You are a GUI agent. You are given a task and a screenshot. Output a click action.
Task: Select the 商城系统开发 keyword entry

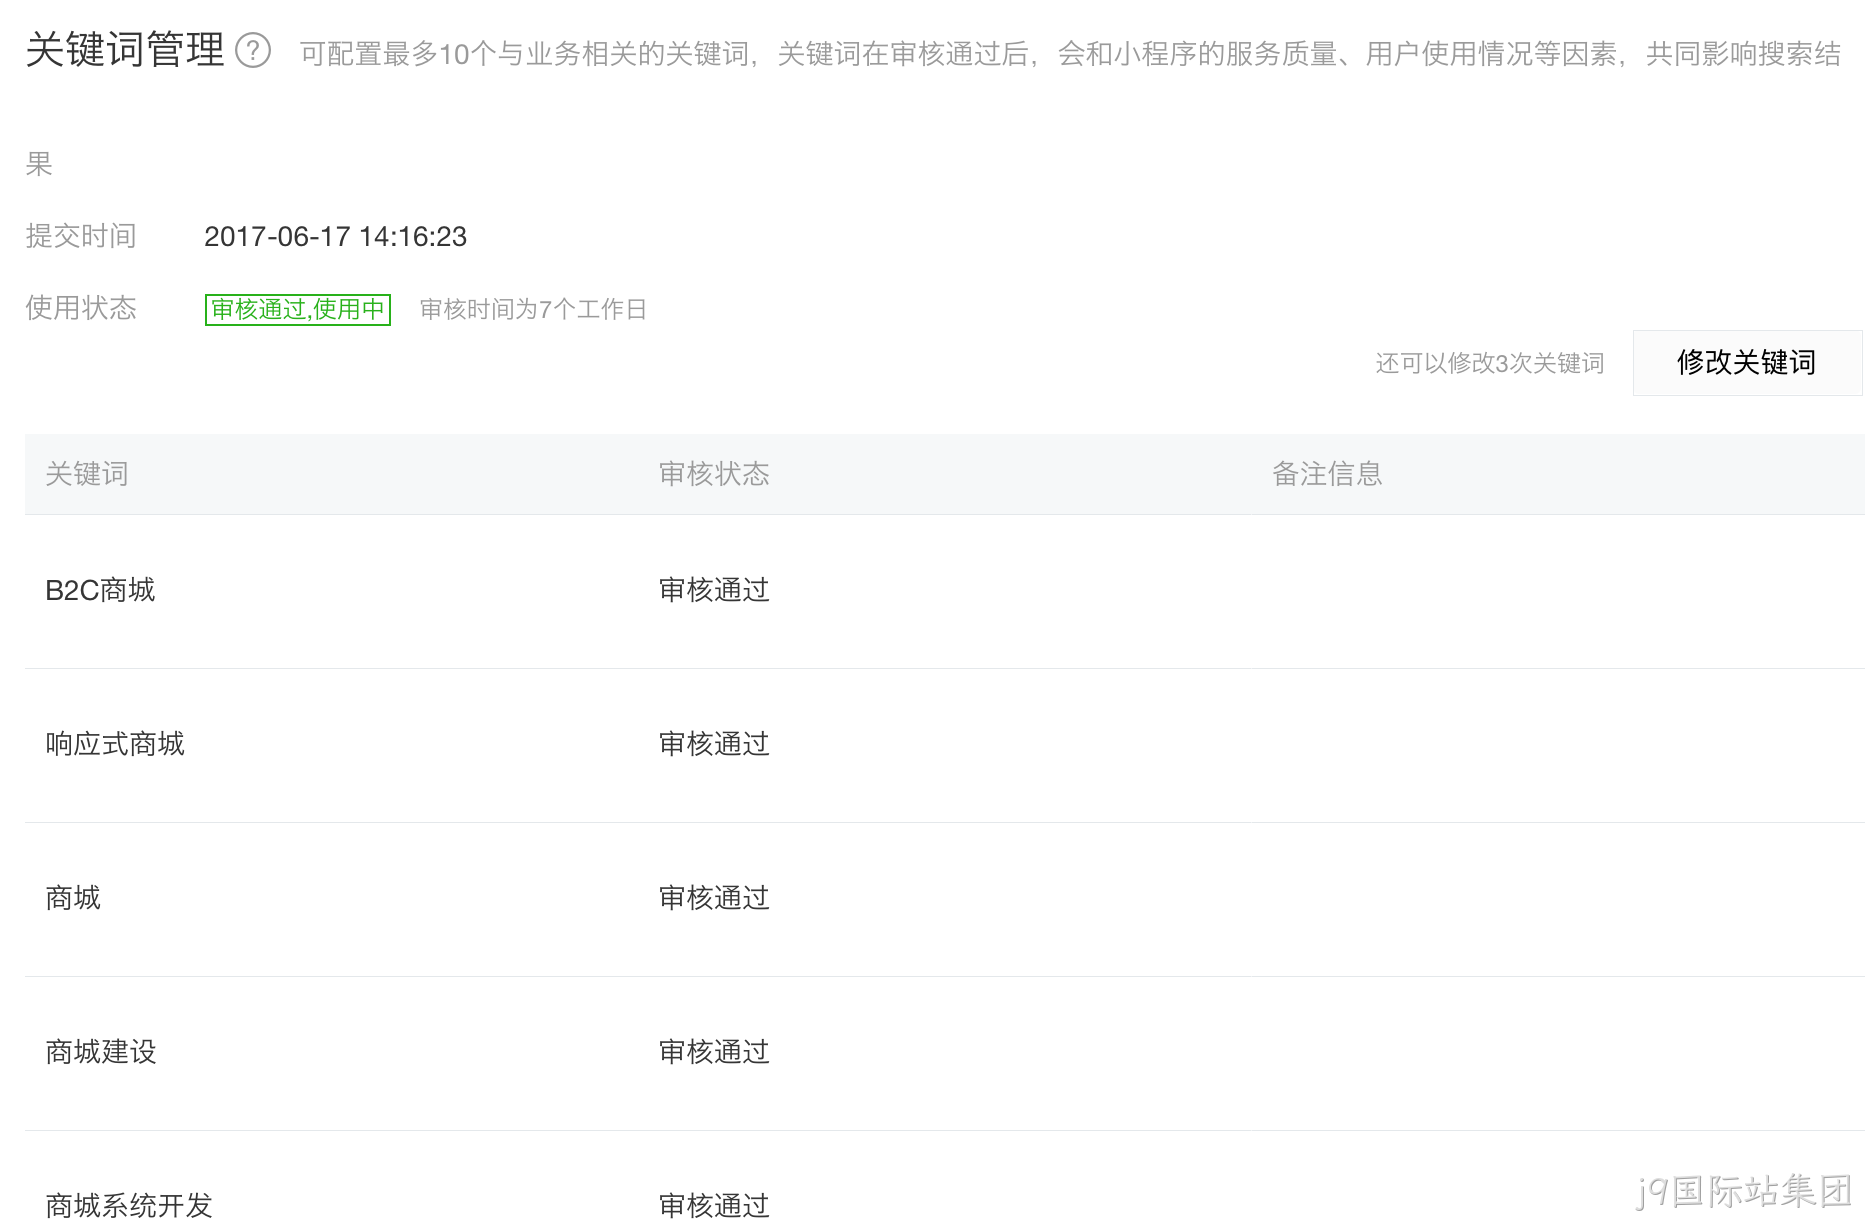(129, 1205)
